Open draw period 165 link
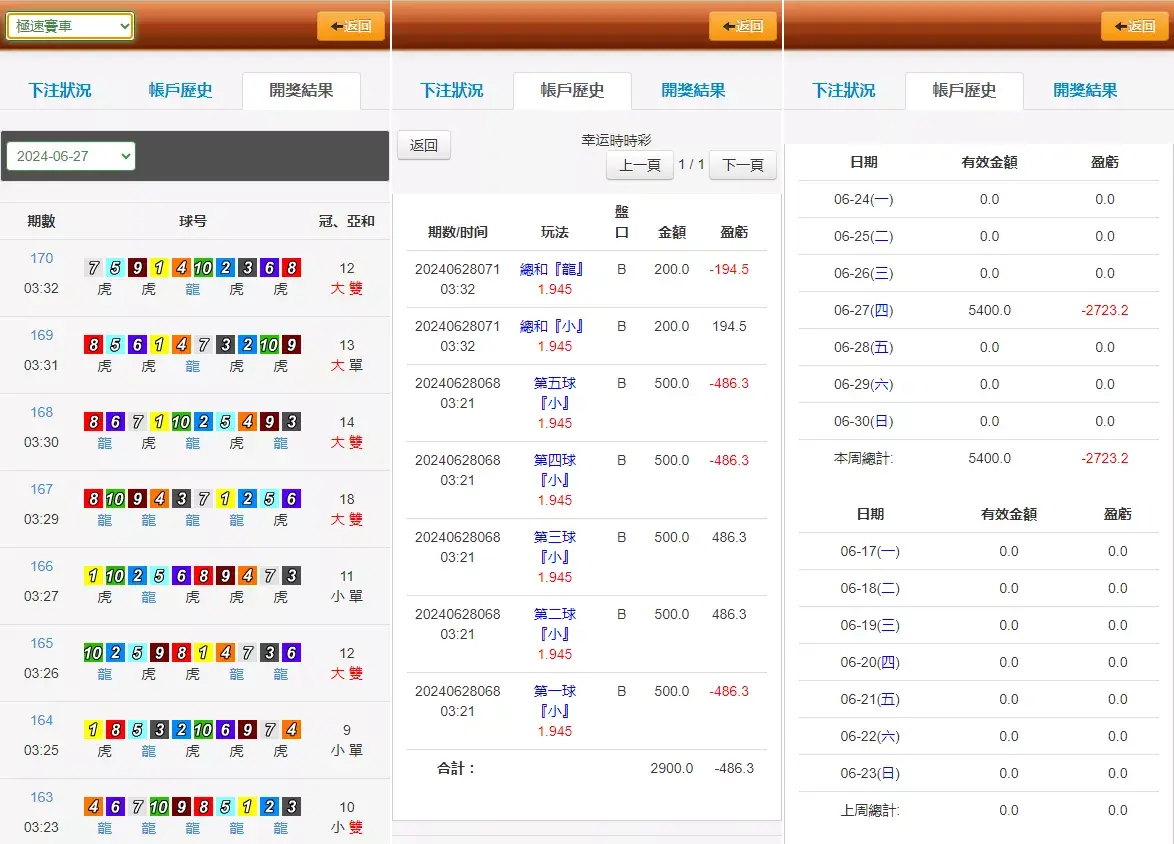Viewport: 1174px width, 844px height. pos(41,643)
